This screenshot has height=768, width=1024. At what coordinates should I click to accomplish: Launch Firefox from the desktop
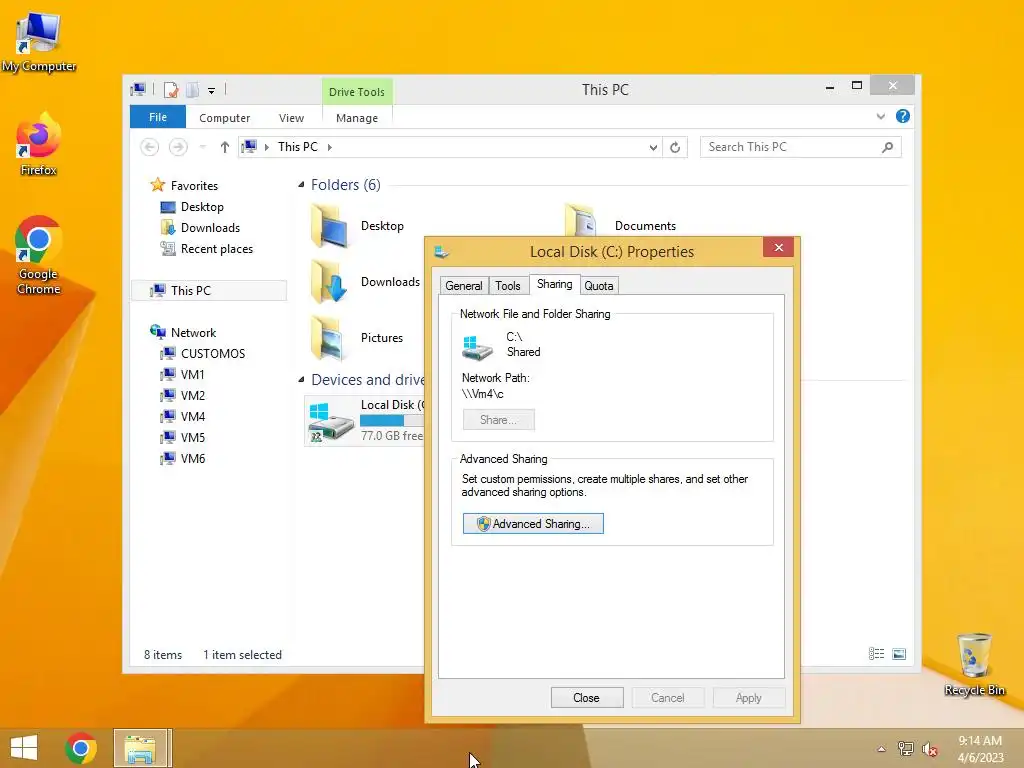[x=39, y=145]
